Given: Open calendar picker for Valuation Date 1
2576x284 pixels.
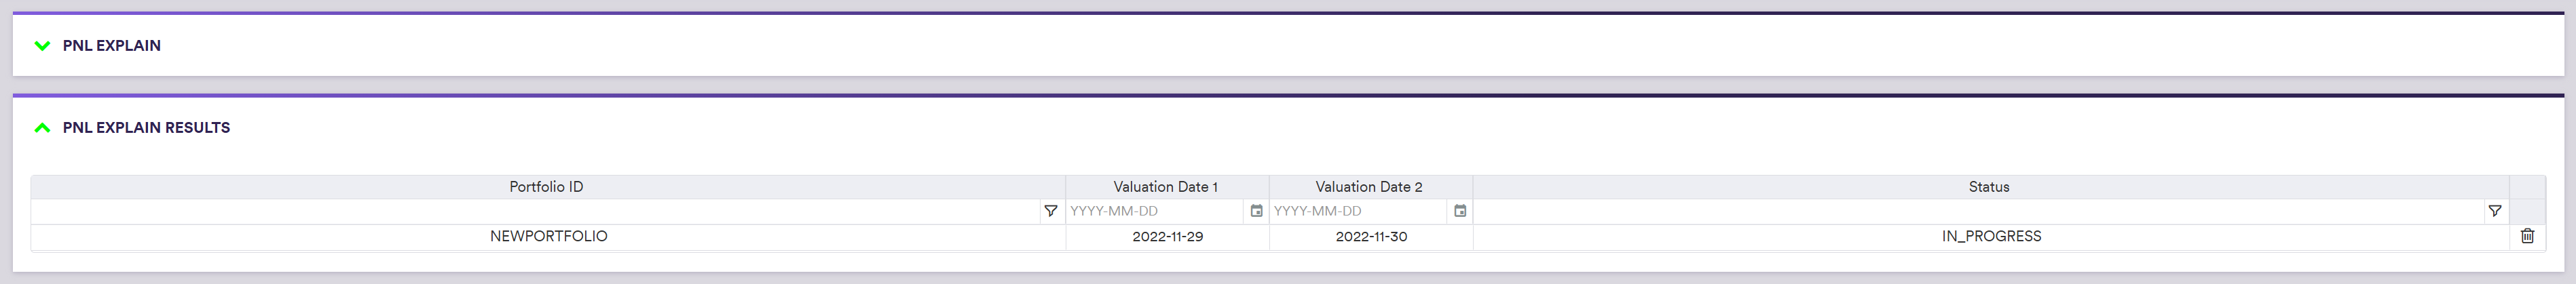Looking at the screenshot, I should tap(1256, 211).
